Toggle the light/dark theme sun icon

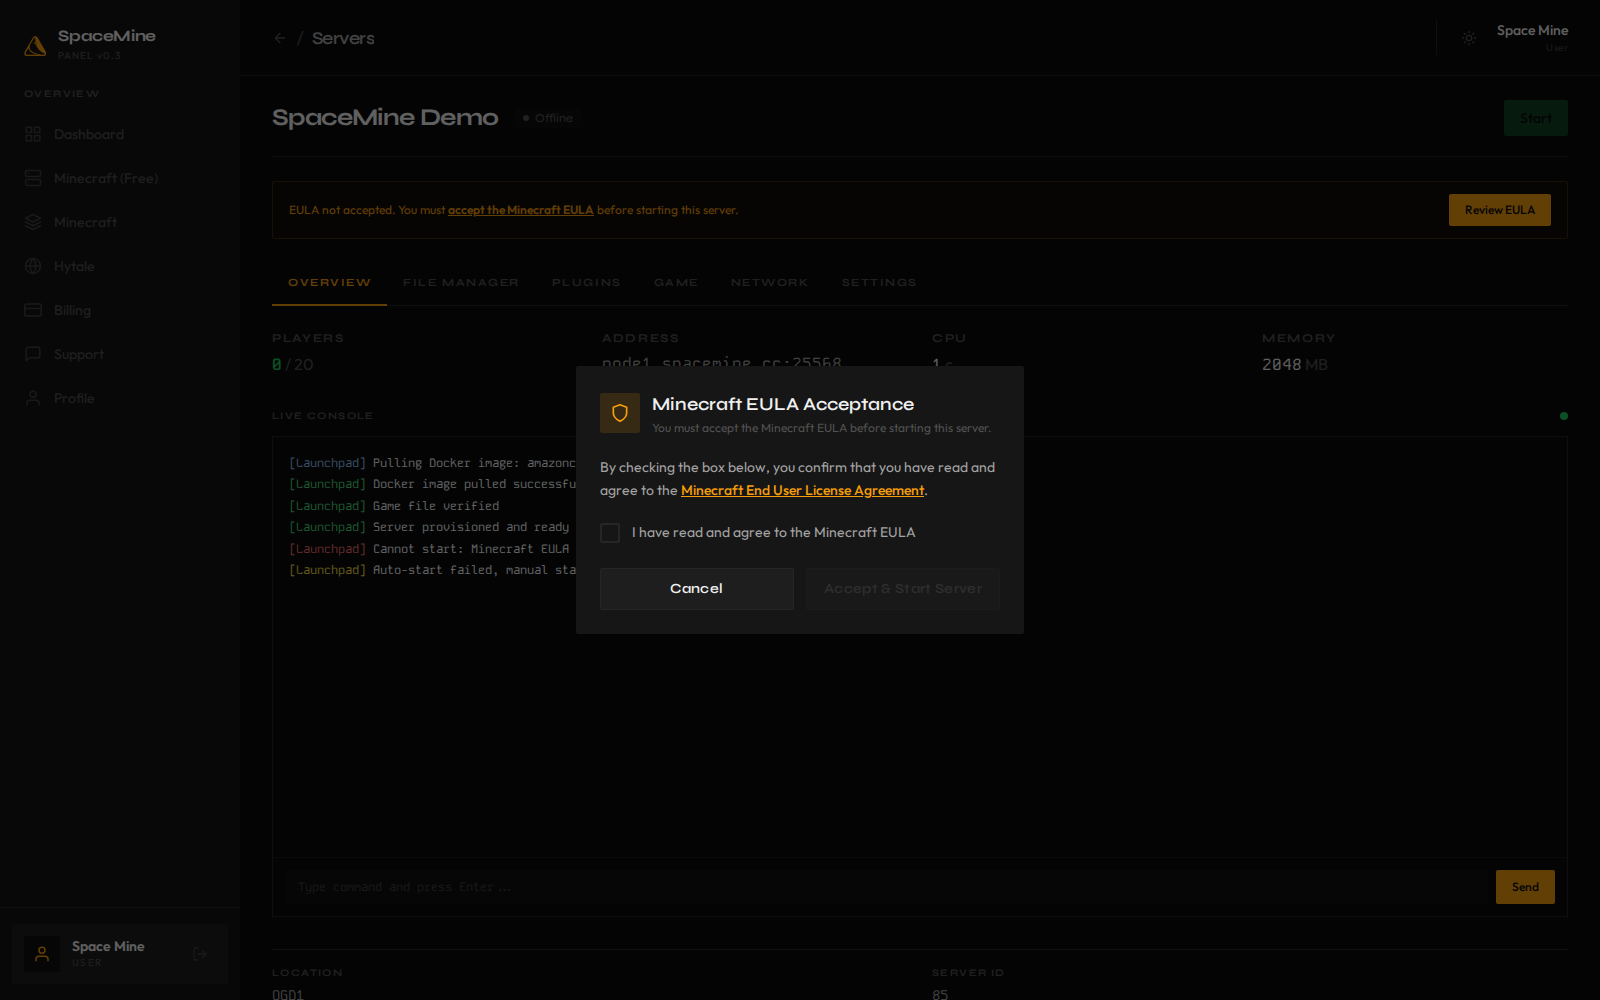[1469, 38]
